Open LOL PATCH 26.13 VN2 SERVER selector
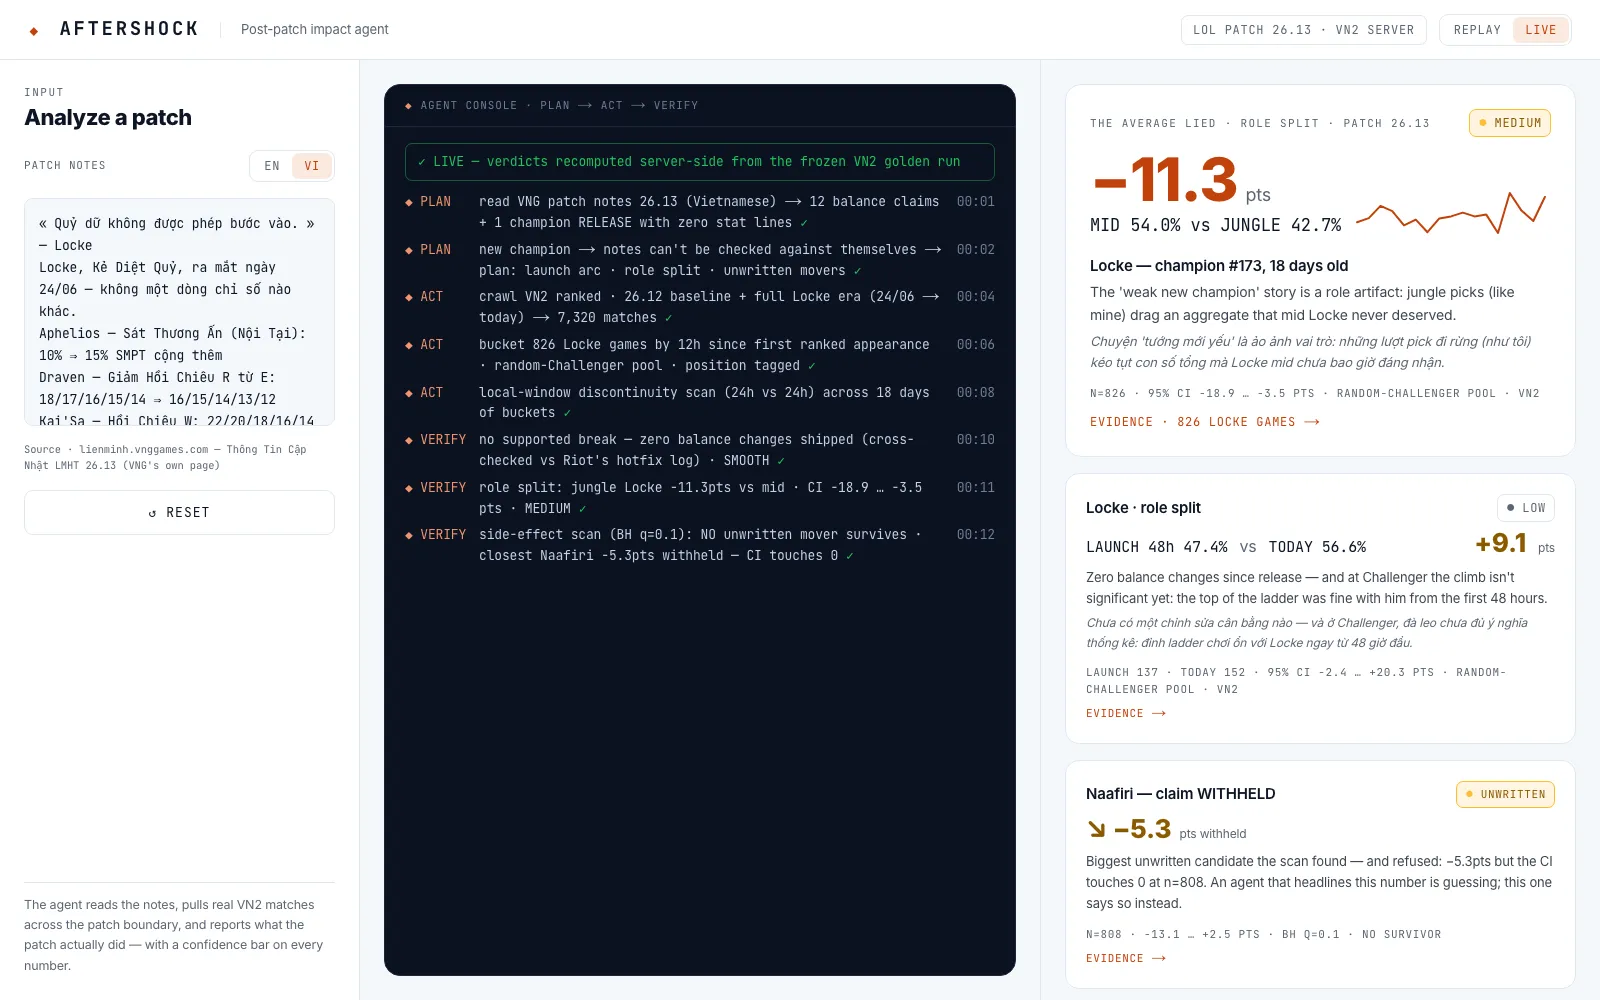This screenshot has height=1000, width=1600. 1304,30
